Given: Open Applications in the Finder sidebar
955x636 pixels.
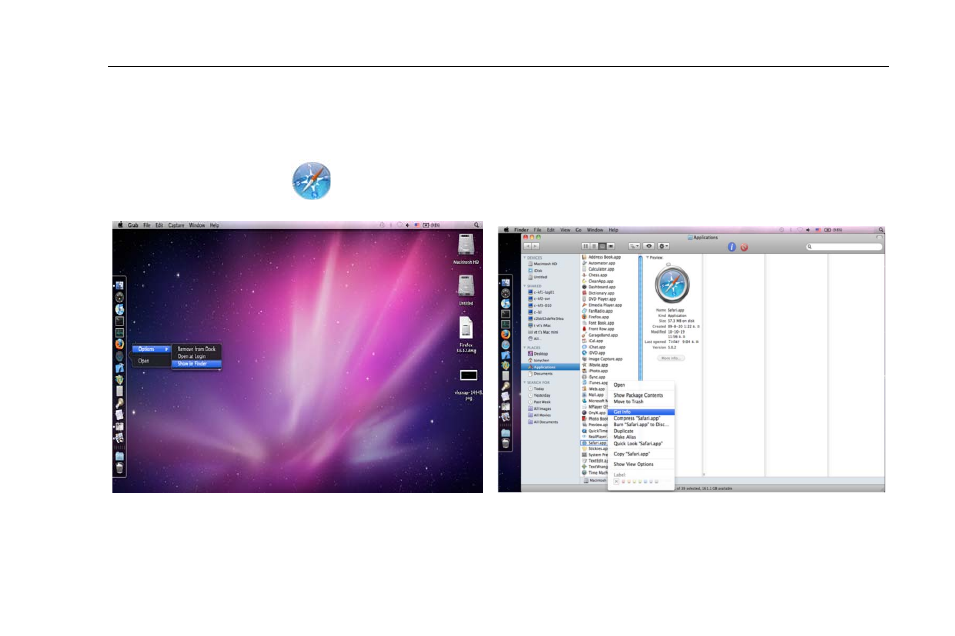Looking at the screenshot, I should (x=551, y=367).
